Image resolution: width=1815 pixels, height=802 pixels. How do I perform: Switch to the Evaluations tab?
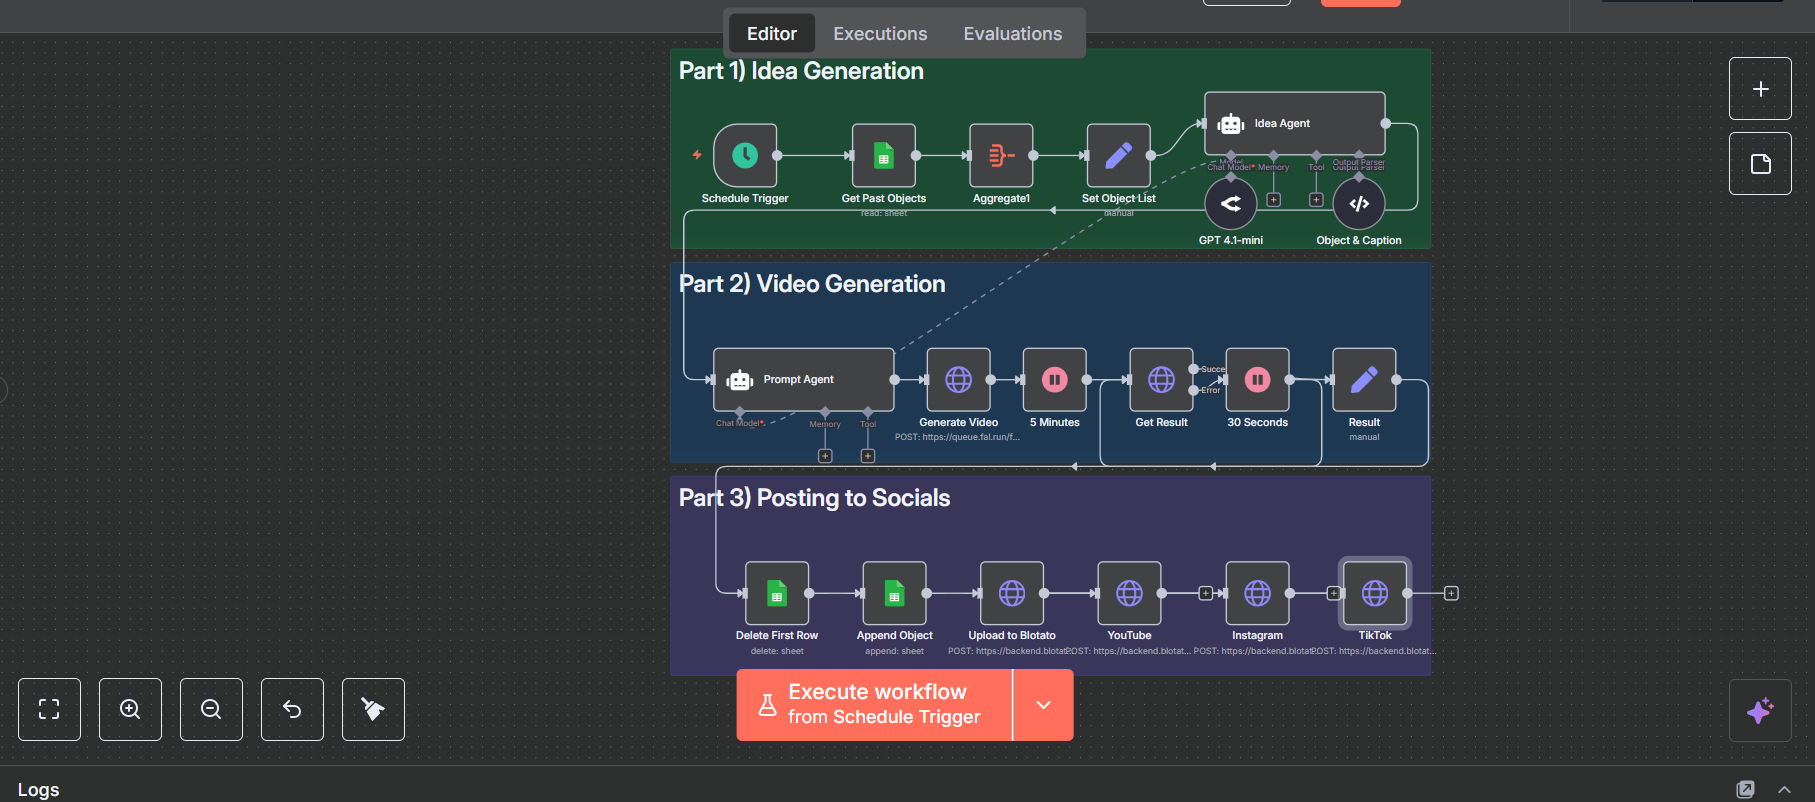[1013, 33]
